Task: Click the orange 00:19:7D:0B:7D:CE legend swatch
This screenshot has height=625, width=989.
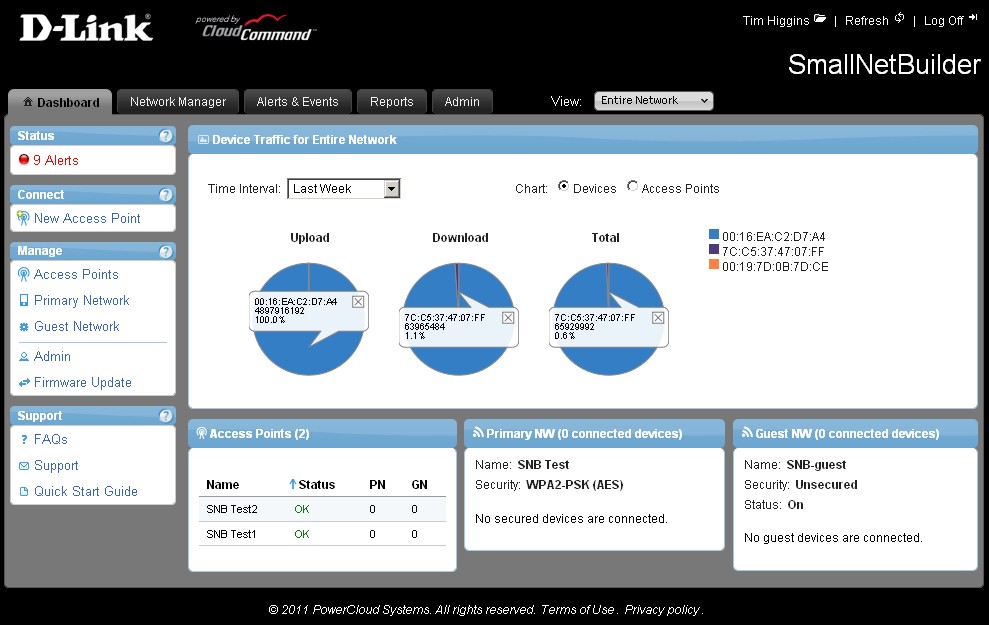Action: 714,264
